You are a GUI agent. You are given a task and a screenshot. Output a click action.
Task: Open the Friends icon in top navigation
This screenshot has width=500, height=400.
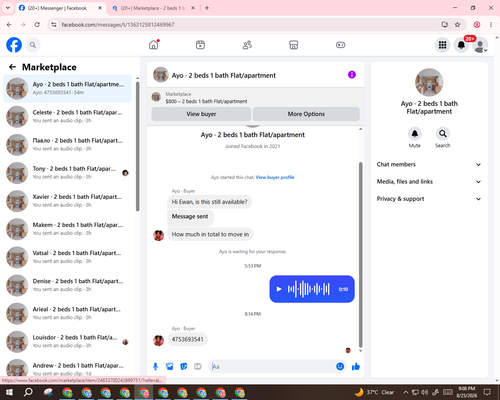(x=247, y=45)
